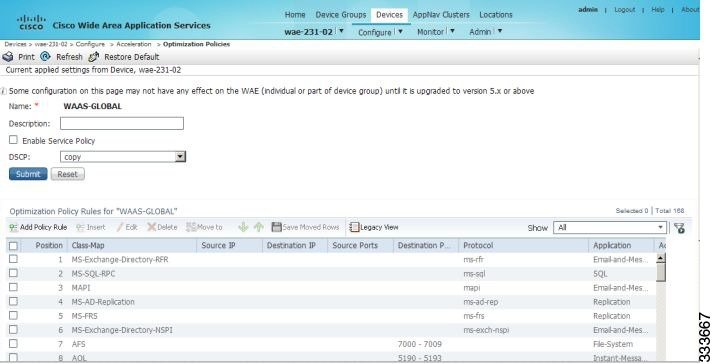The width and height of the screenshot is (715, 364).
Task: Click the scrollbar up arrow
Action: point(660,258)
